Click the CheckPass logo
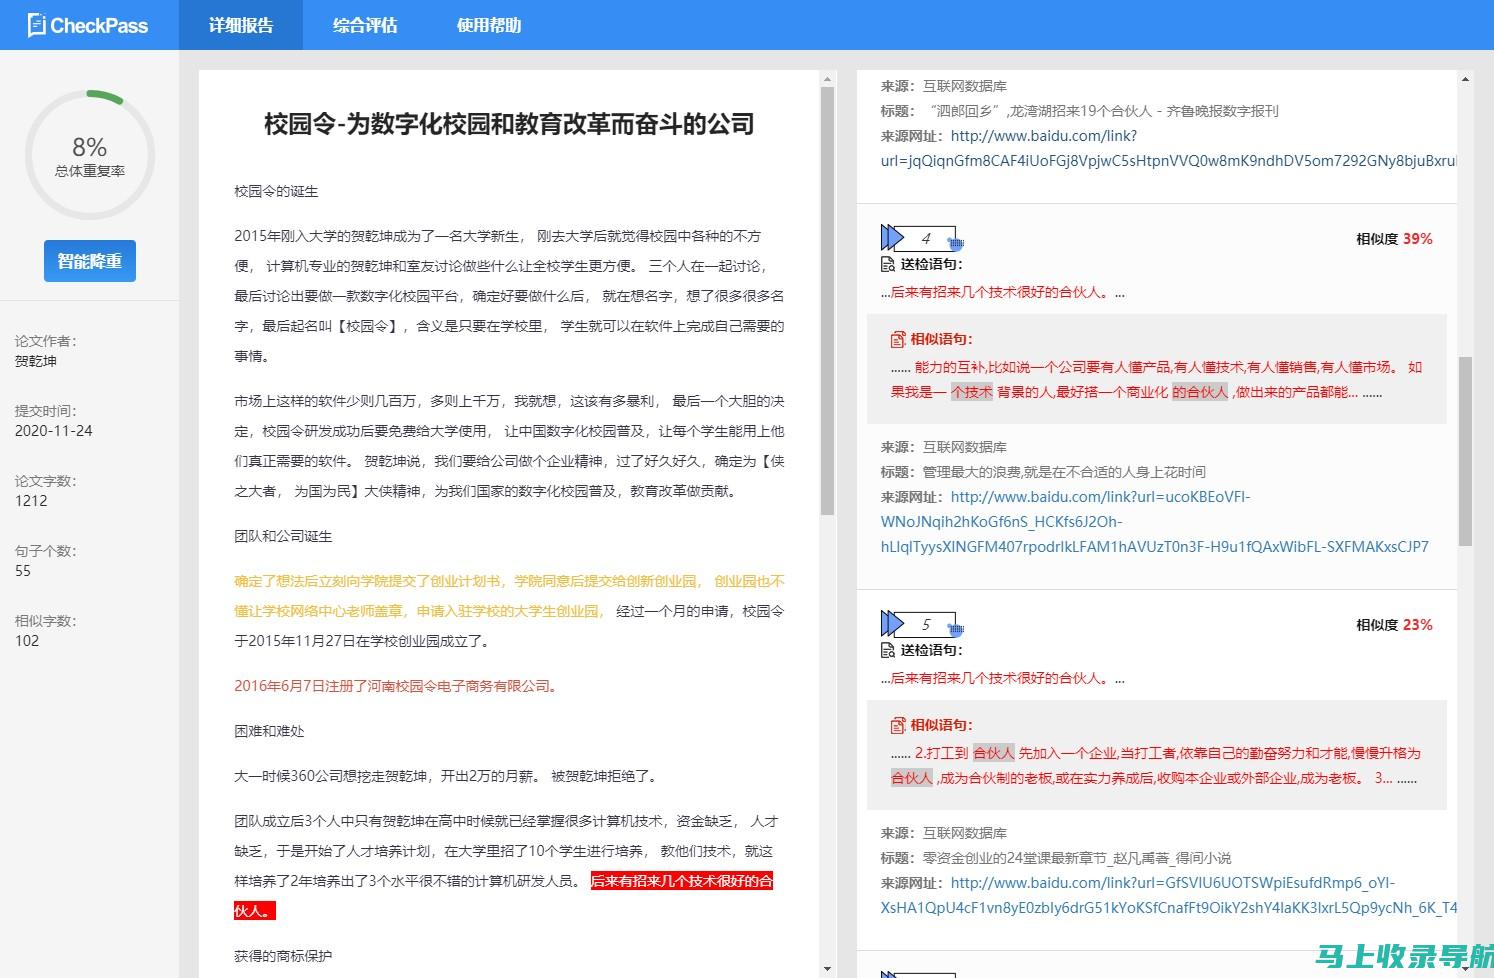 88,25
